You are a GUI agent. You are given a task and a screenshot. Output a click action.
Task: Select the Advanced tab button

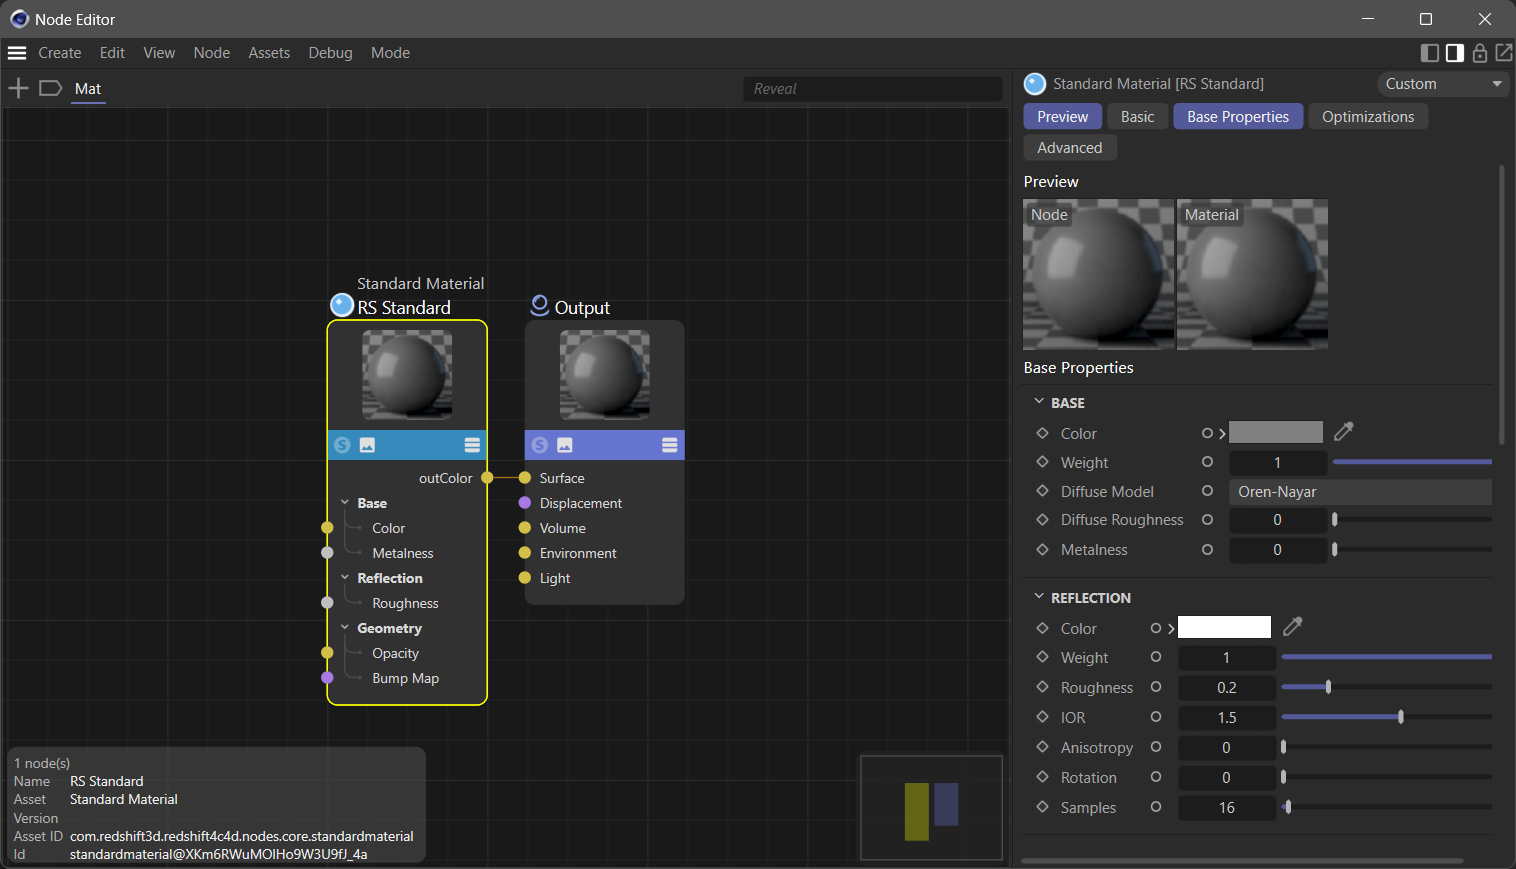(x=1070, y=148)
